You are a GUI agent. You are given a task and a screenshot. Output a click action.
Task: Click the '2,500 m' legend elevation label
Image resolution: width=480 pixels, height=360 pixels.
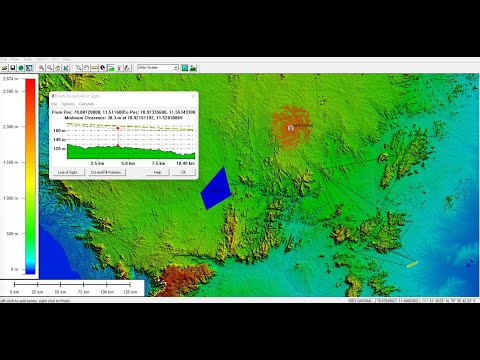tap(10, 91)
